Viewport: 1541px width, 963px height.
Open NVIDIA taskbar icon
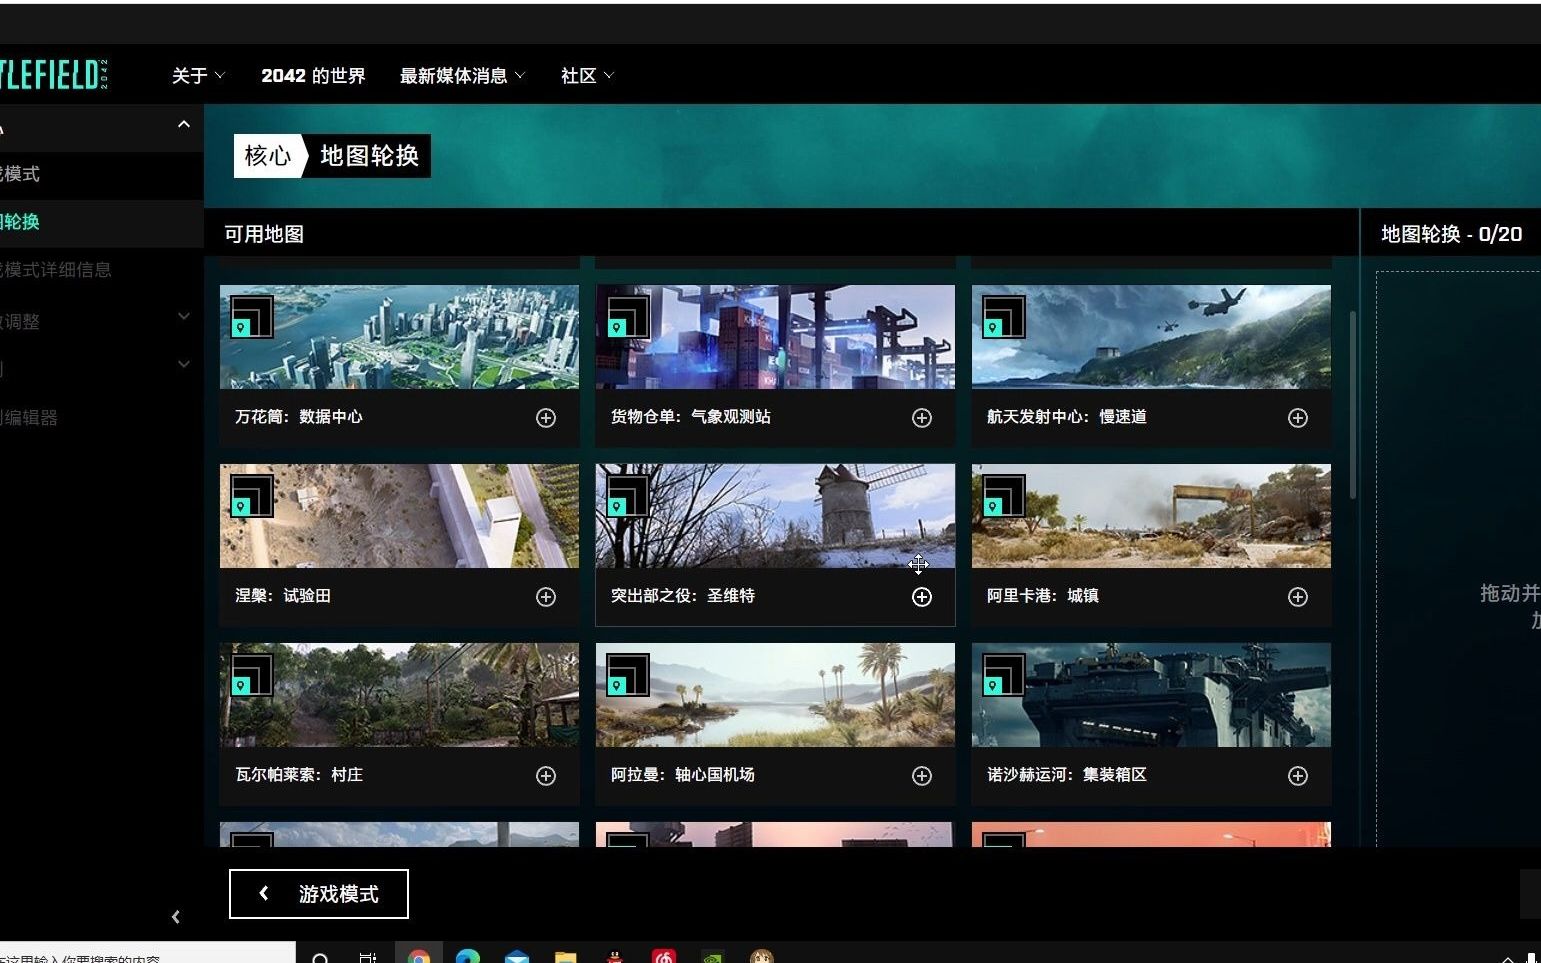pos(713,957)
